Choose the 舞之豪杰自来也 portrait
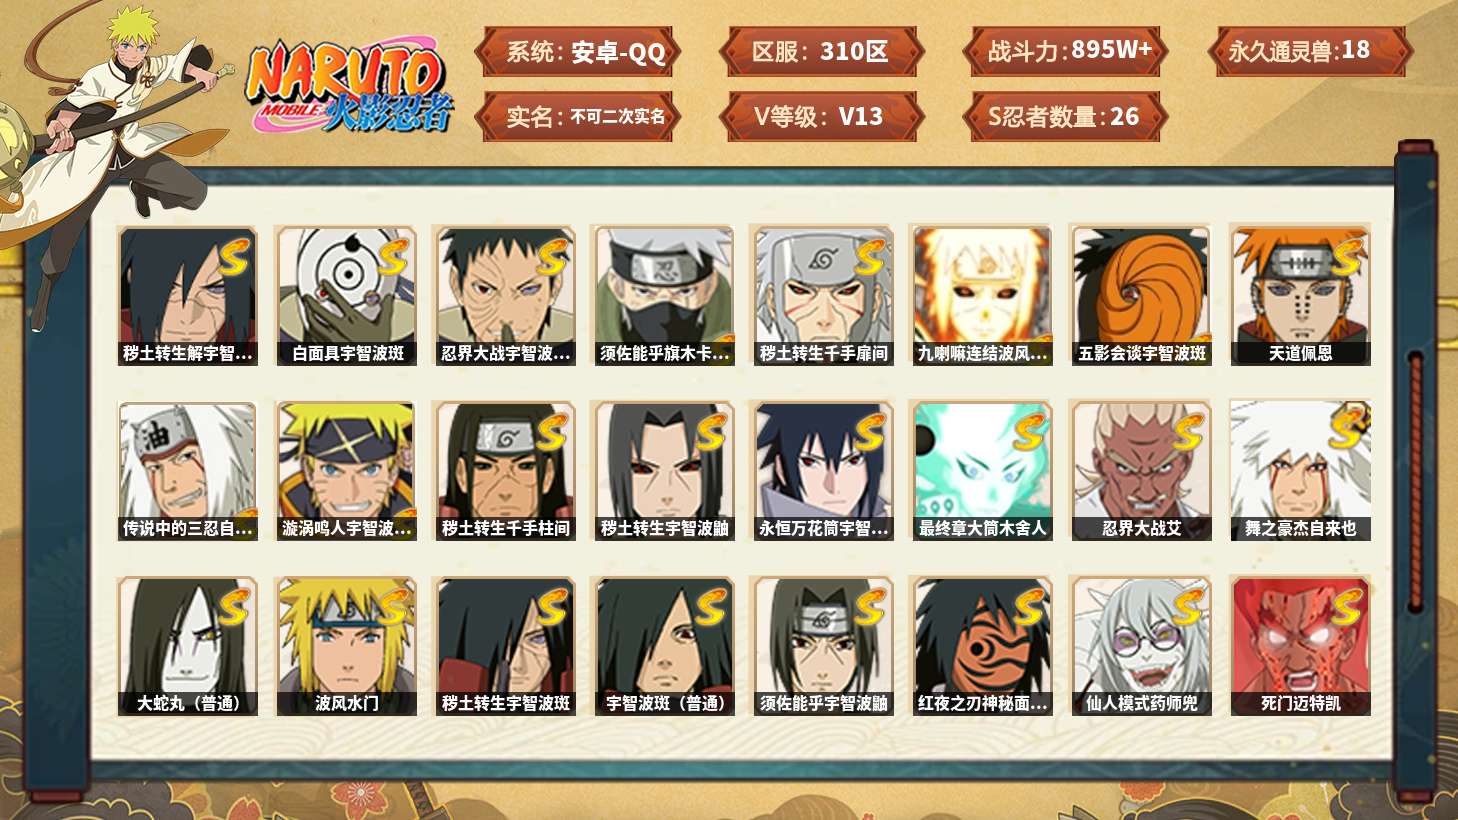This screenshot has height=820, width=1458. point(1300,471)
